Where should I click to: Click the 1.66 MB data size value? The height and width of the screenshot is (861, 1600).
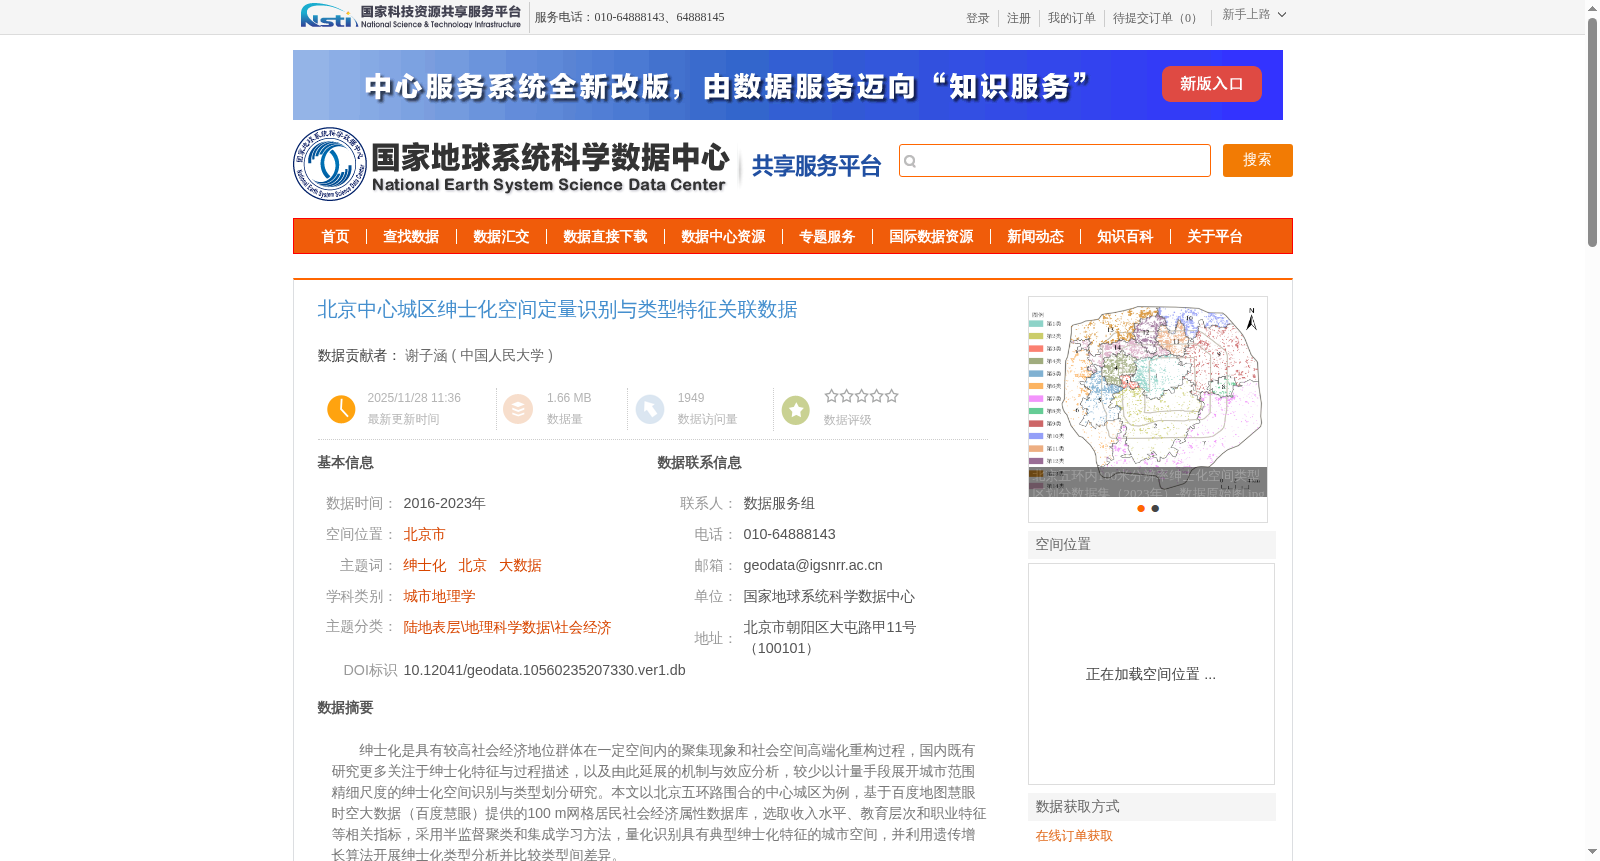coord(569,398)
